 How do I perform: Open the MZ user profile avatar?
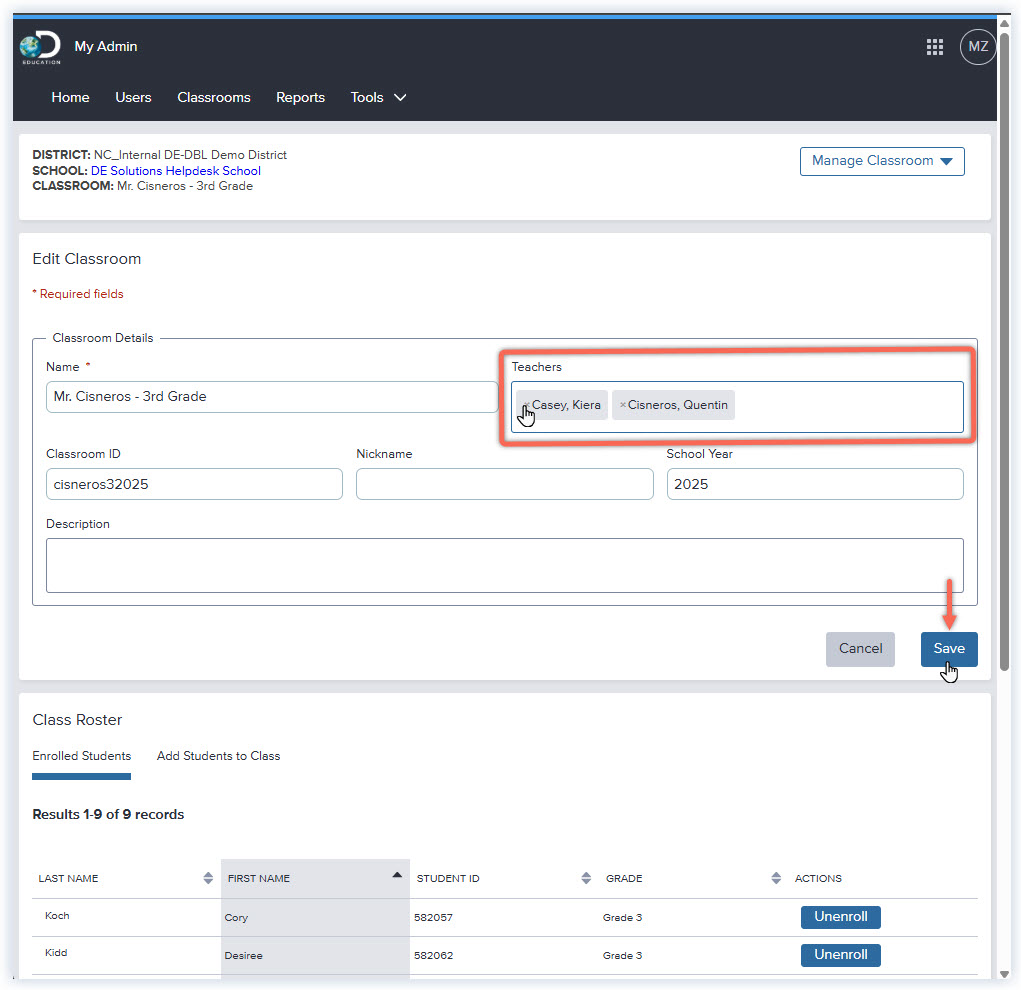pyautogui.click(x=977, y=47)
